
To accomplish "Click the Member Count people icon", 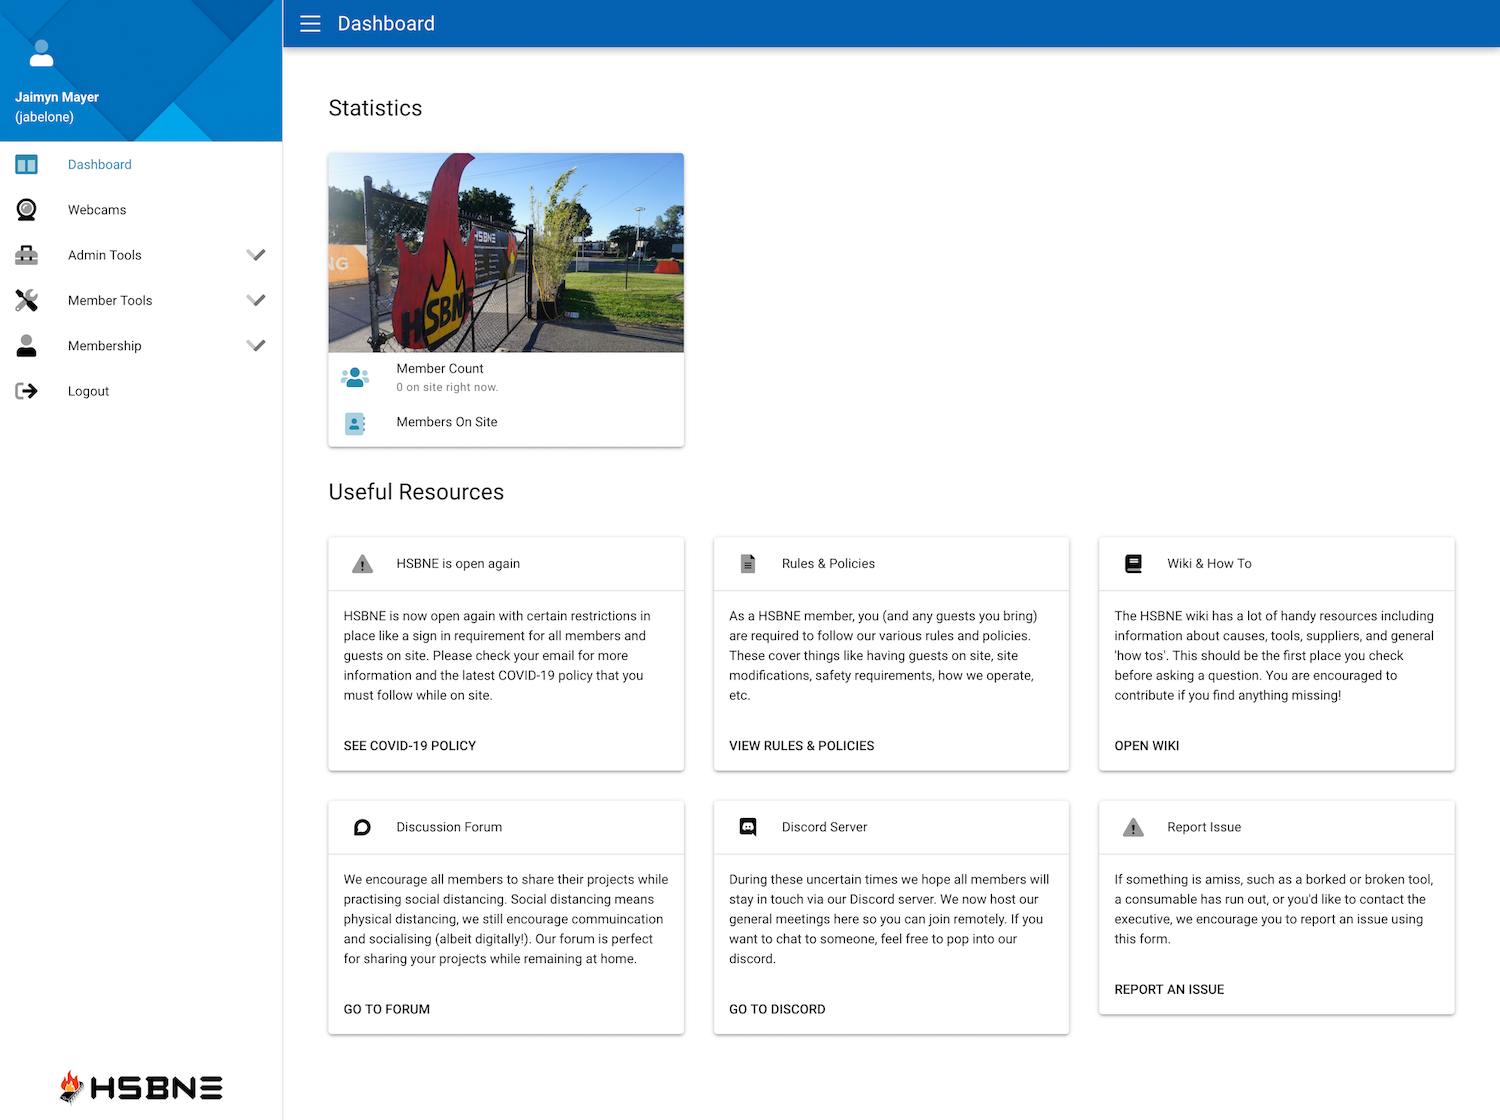I will coord(355,377).
